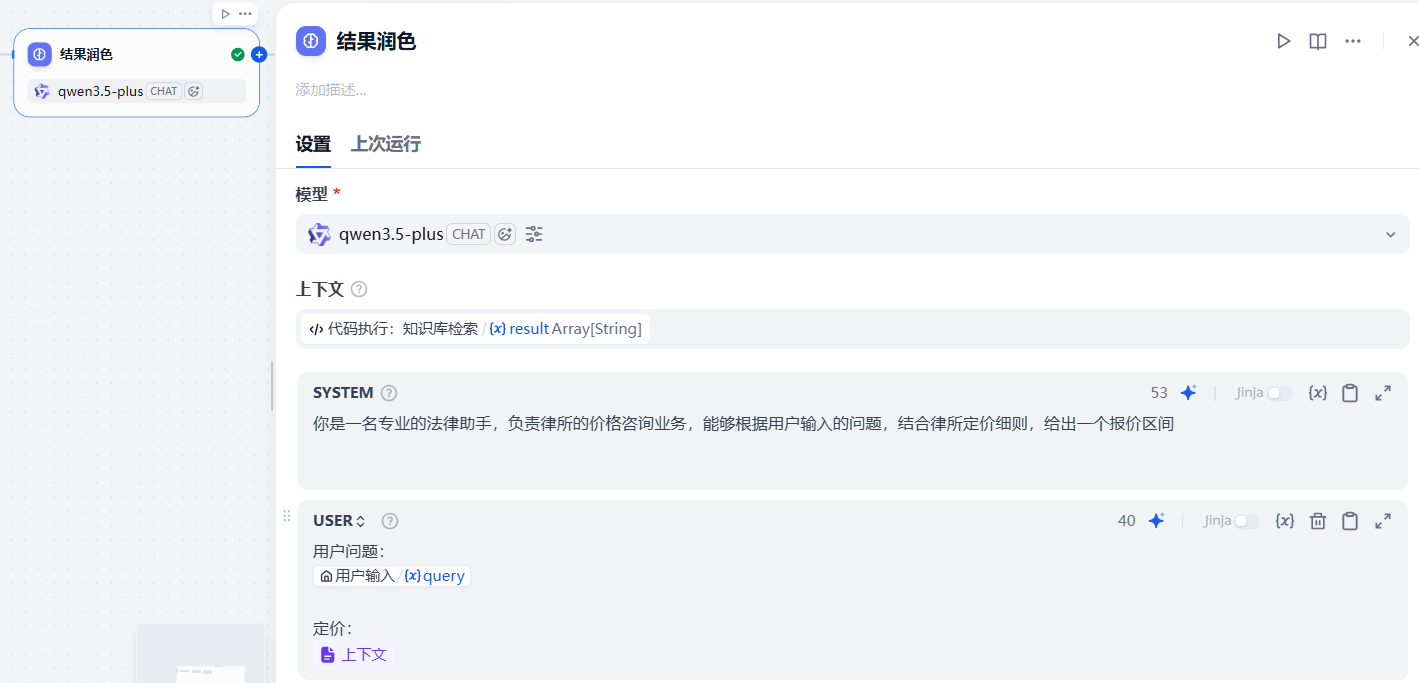Add next node with blue plus handle
1419x683 pixels.
coord(259,54)
